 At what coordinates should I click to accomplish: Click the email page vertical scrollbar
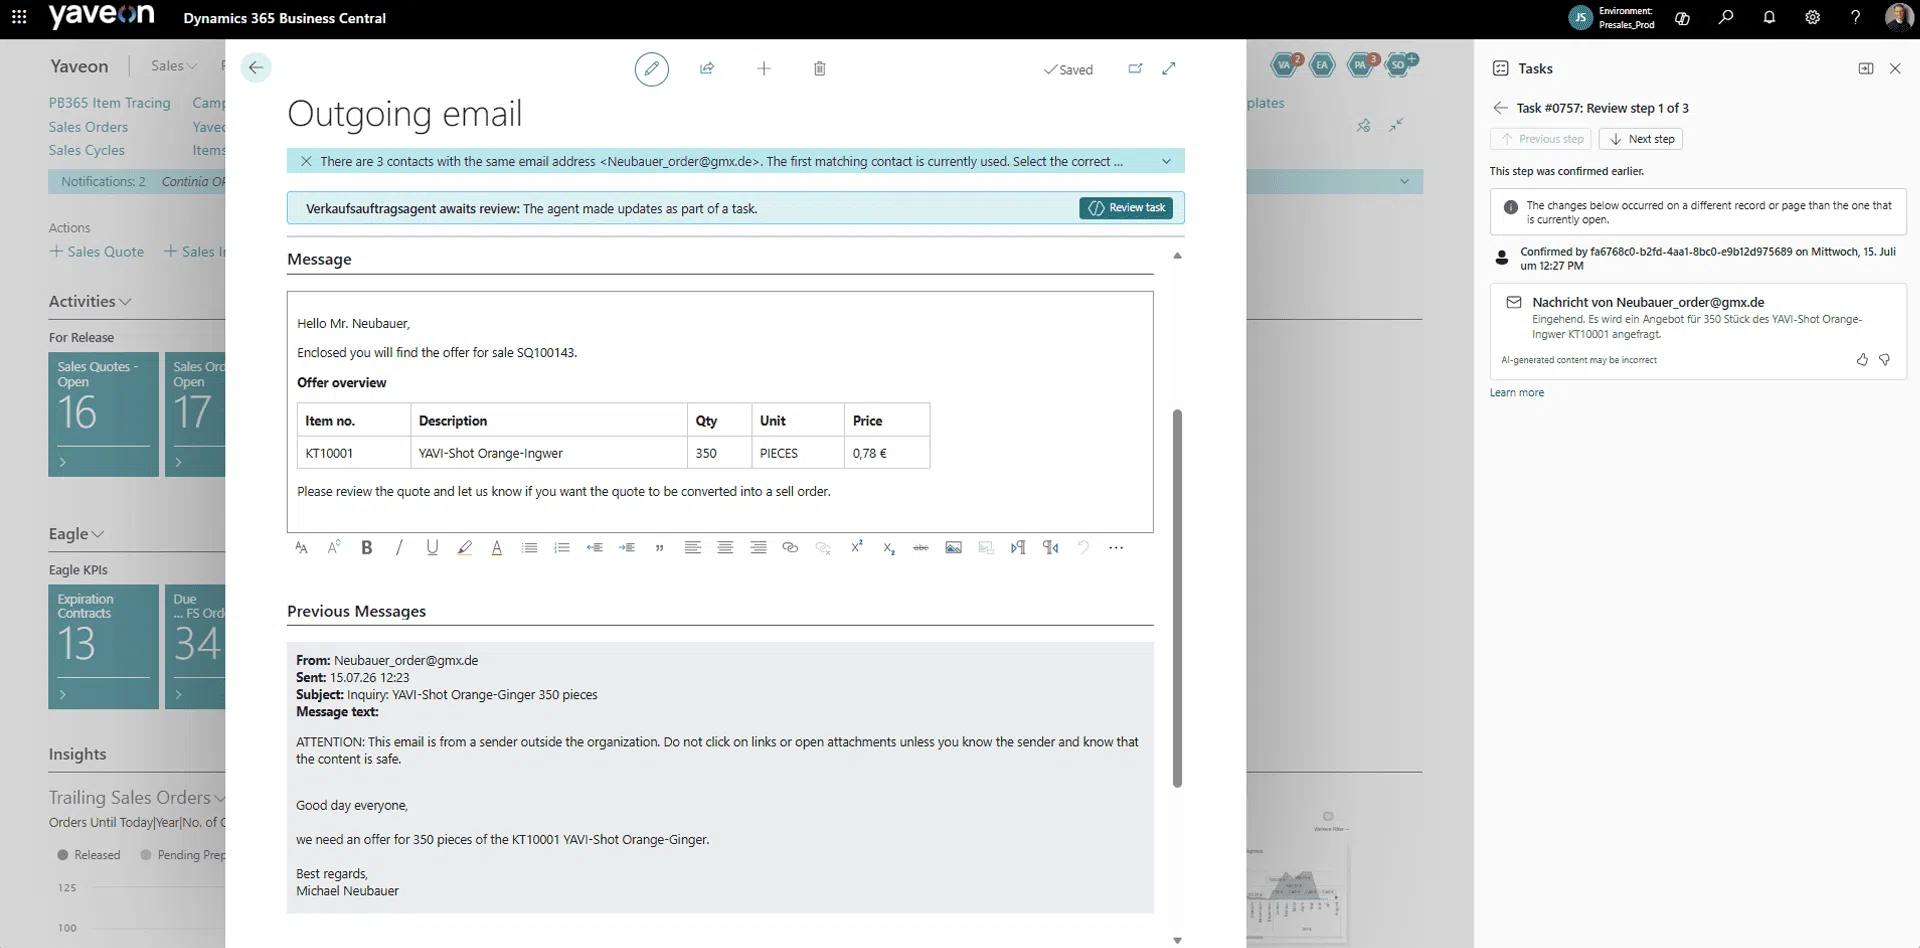tap(1177, 598)
